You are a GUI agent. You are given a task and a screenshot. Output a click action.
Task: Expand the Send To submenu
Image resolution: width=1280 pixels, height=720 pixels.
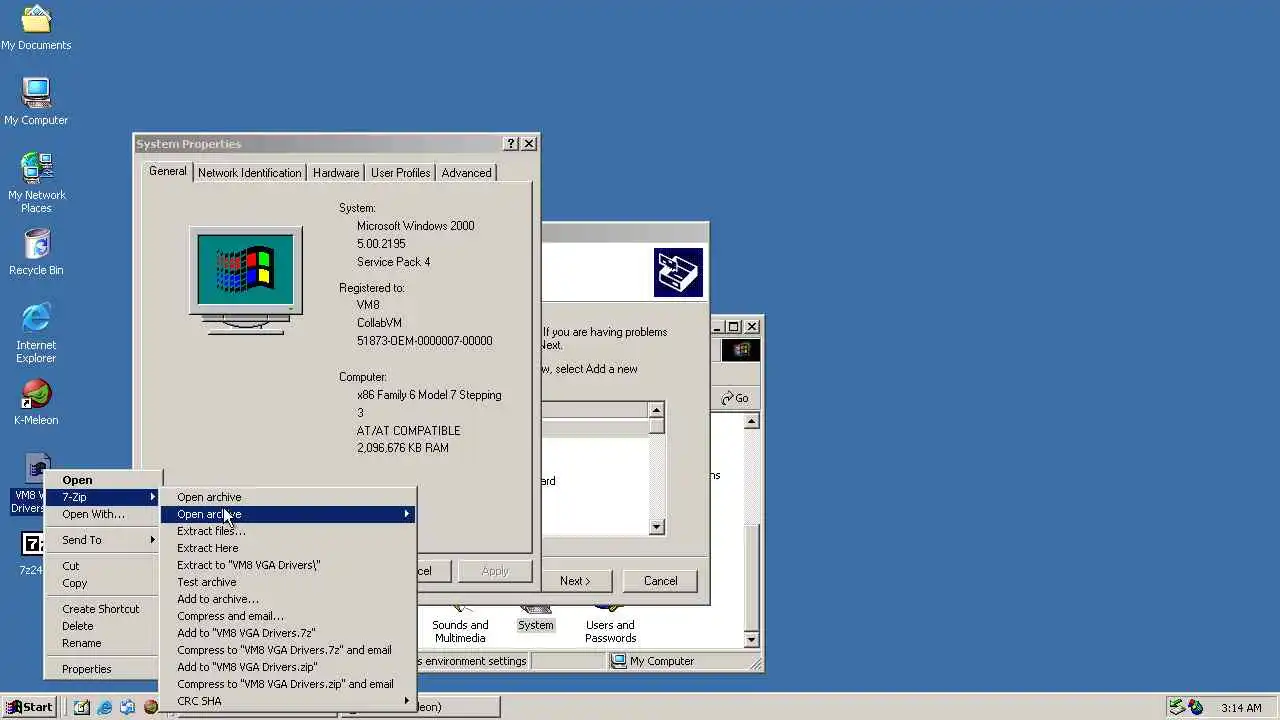coord(103,540)
